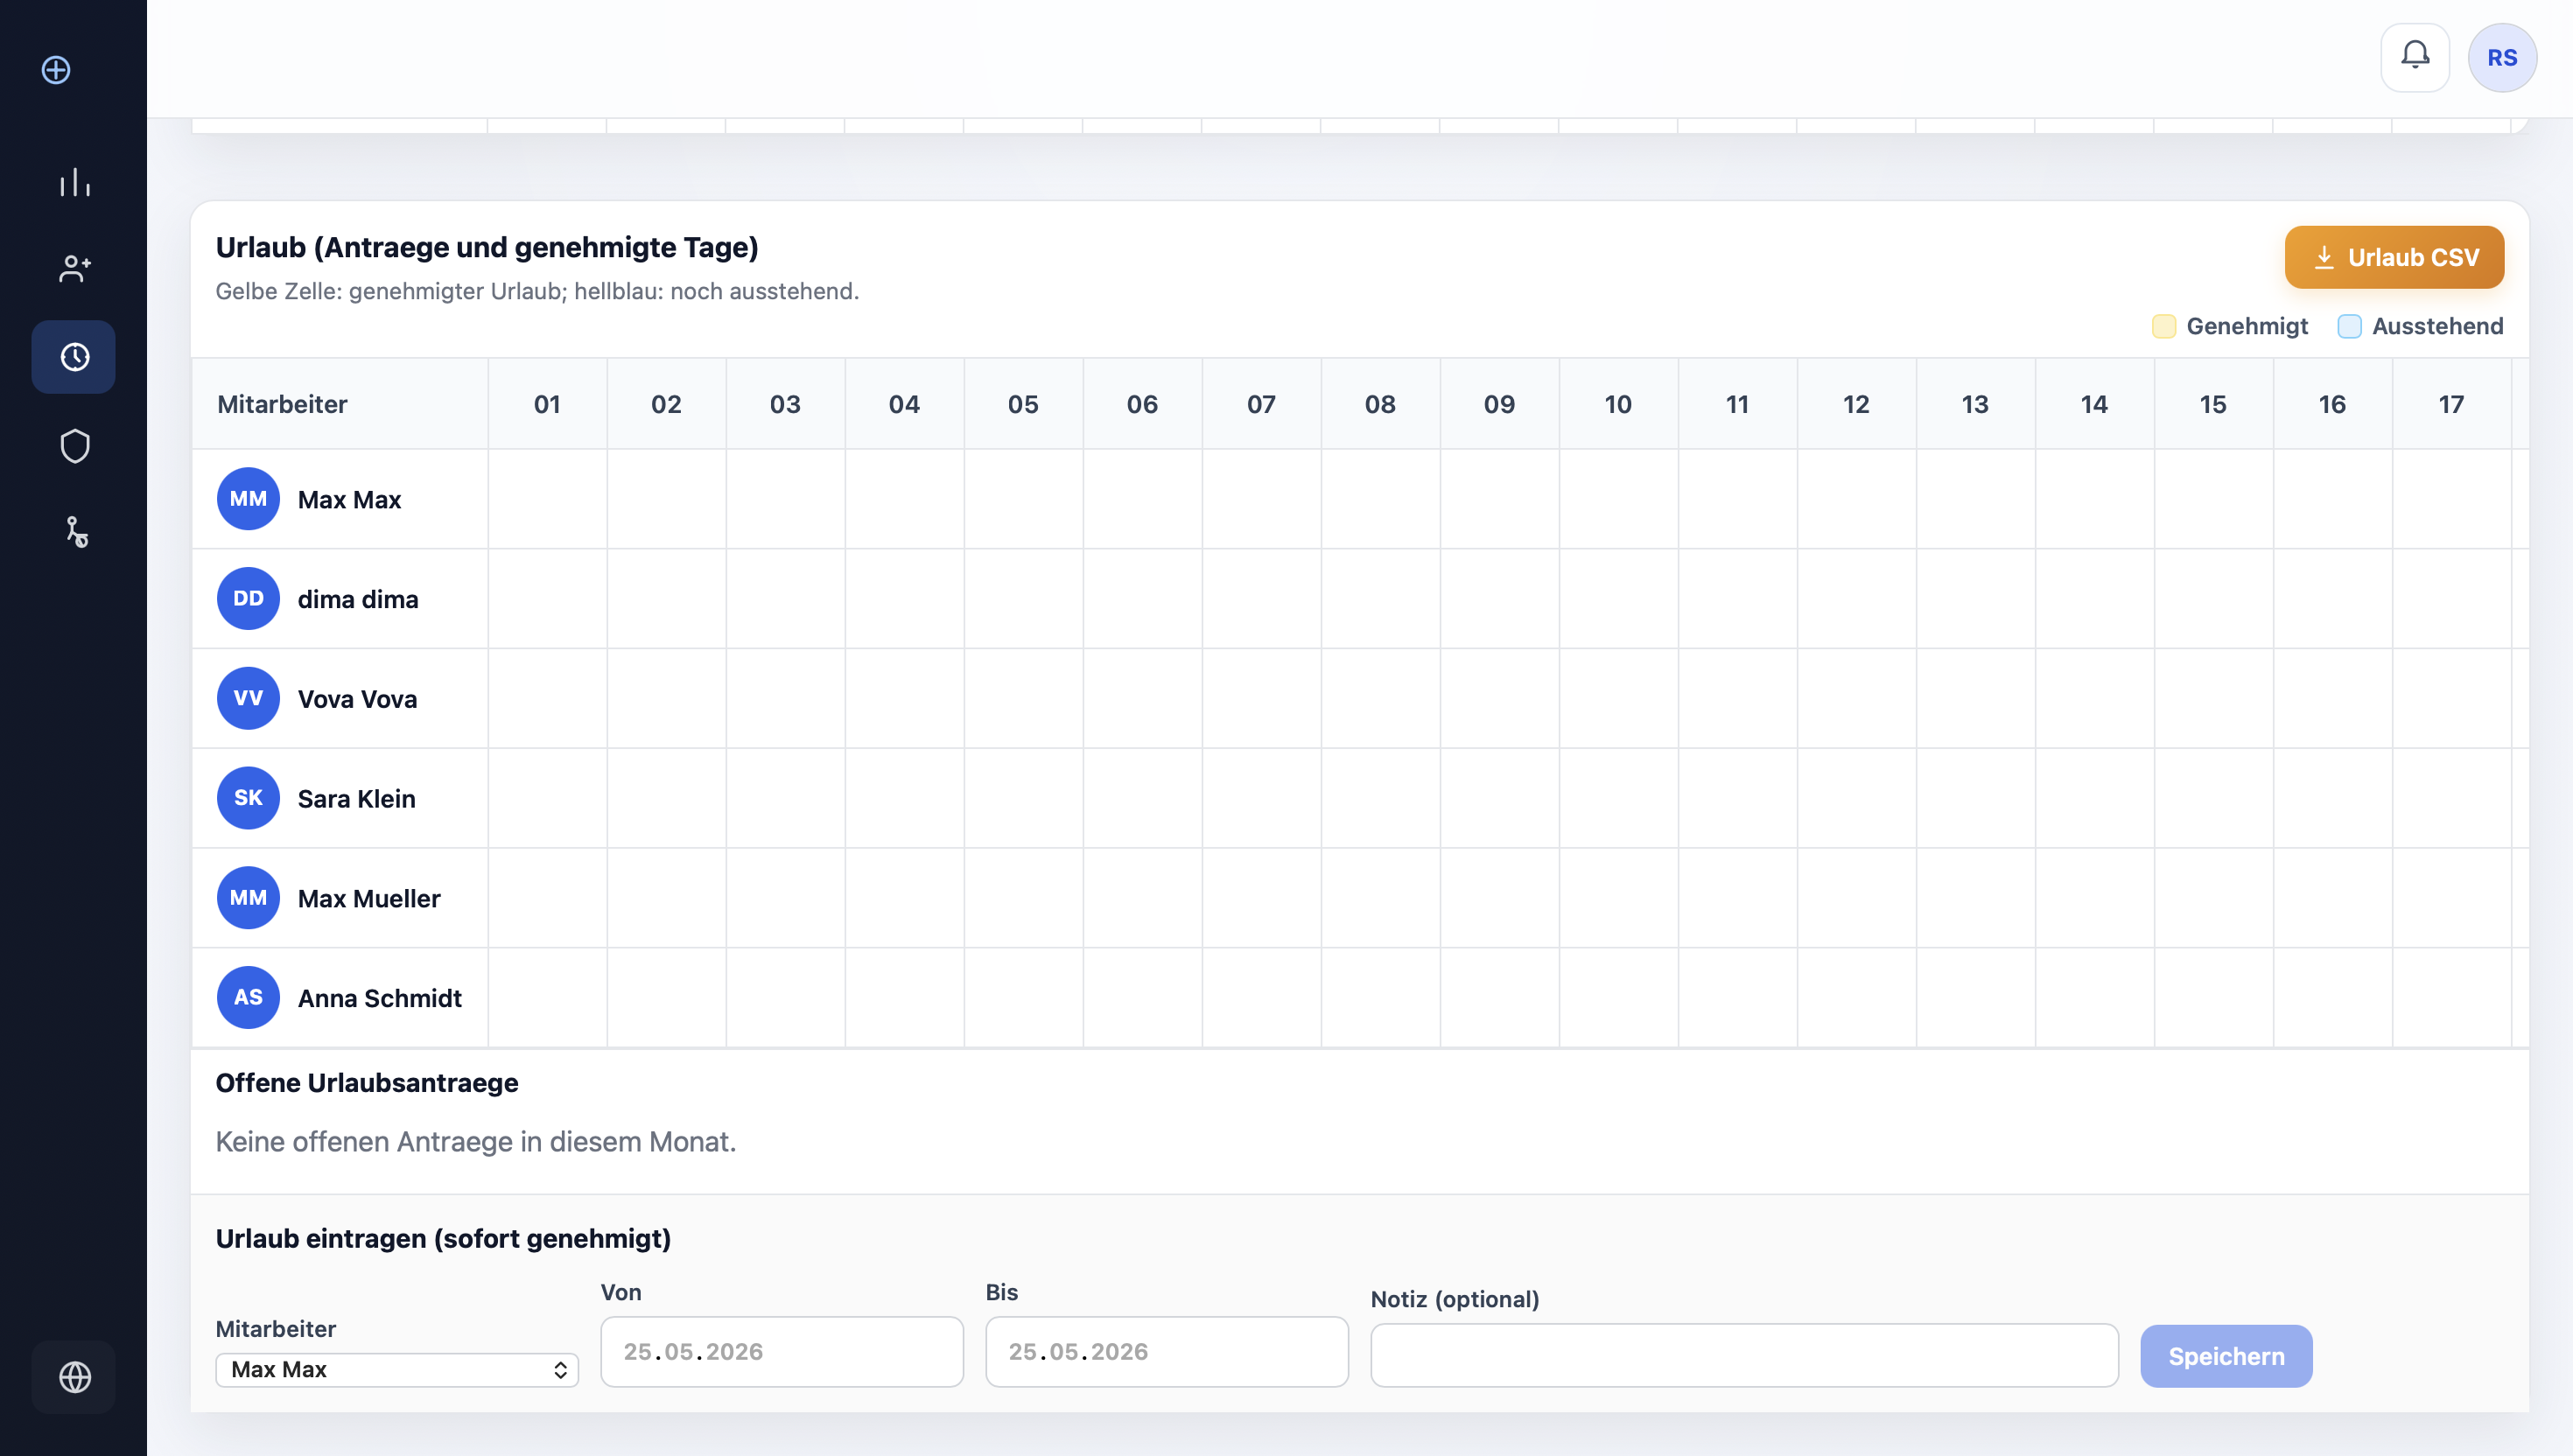Click the AS avatar of Anna Schmidt
The image size is (2573, 1456).
coord(248,997)
